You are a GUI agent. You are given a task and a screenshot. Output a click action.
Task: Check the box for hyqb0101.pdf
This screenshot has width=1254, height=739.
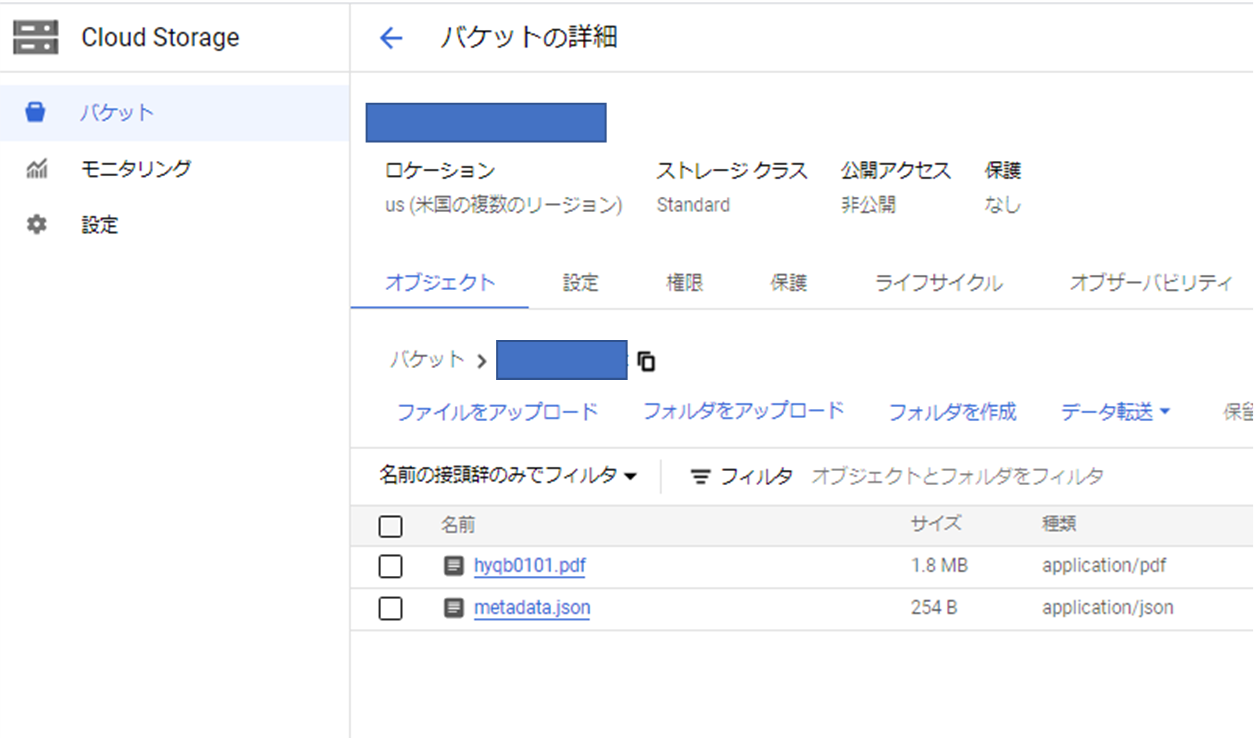click(x=391, y=567)
